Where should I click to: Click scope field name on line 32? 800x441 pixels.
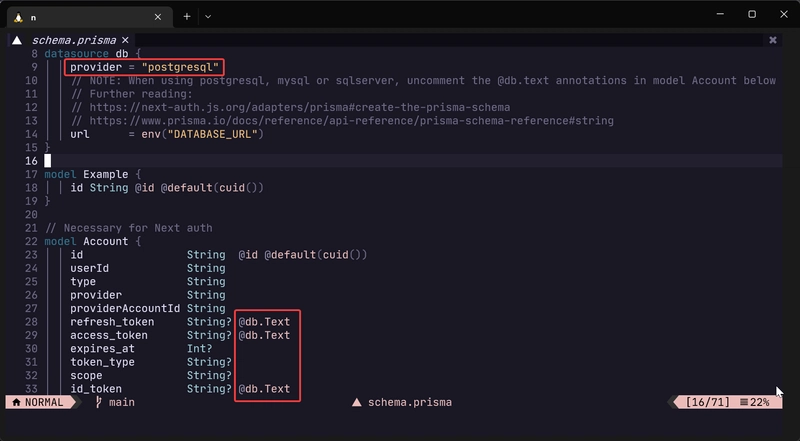click(x=86, y=375)
